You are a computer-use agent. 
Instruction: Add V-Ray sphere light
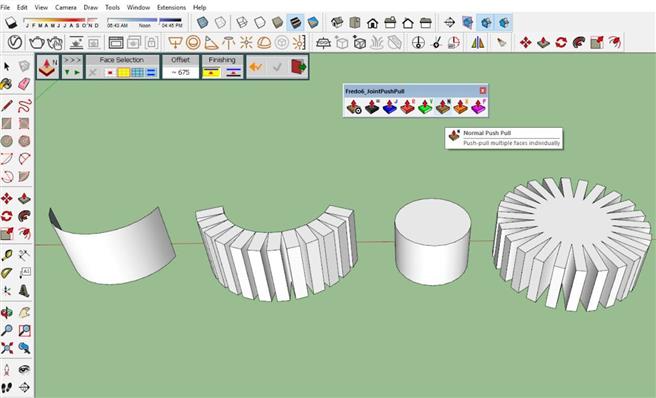[193, 42]
